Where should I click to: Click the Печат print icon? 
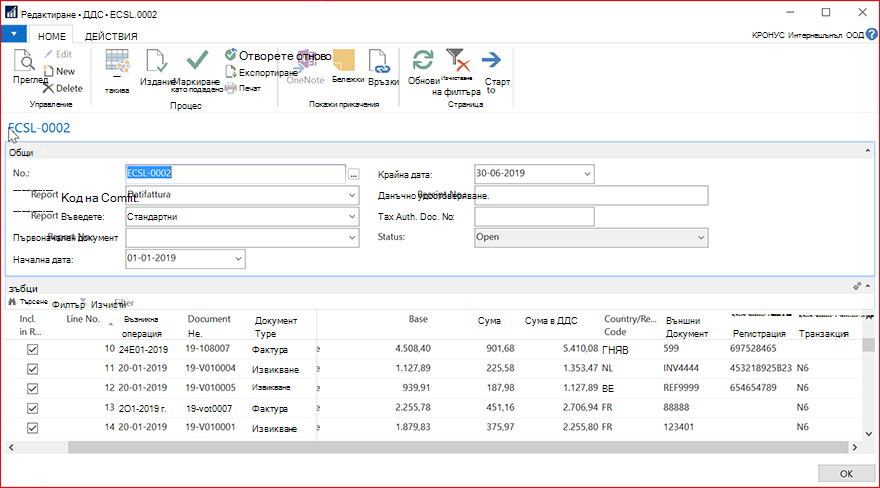231,88
